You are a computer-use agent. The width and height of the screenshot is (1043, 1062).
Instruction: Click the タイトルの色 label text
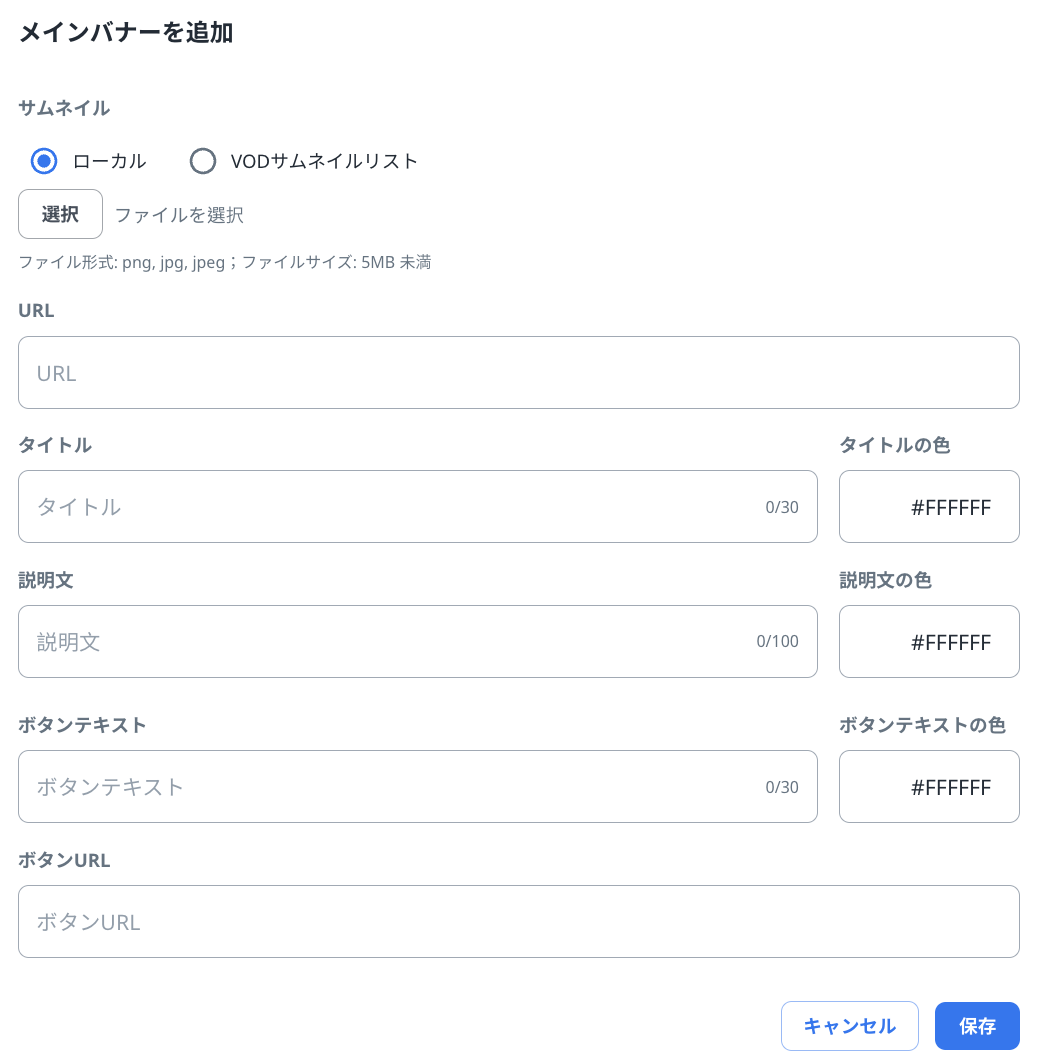pos(894,445)
